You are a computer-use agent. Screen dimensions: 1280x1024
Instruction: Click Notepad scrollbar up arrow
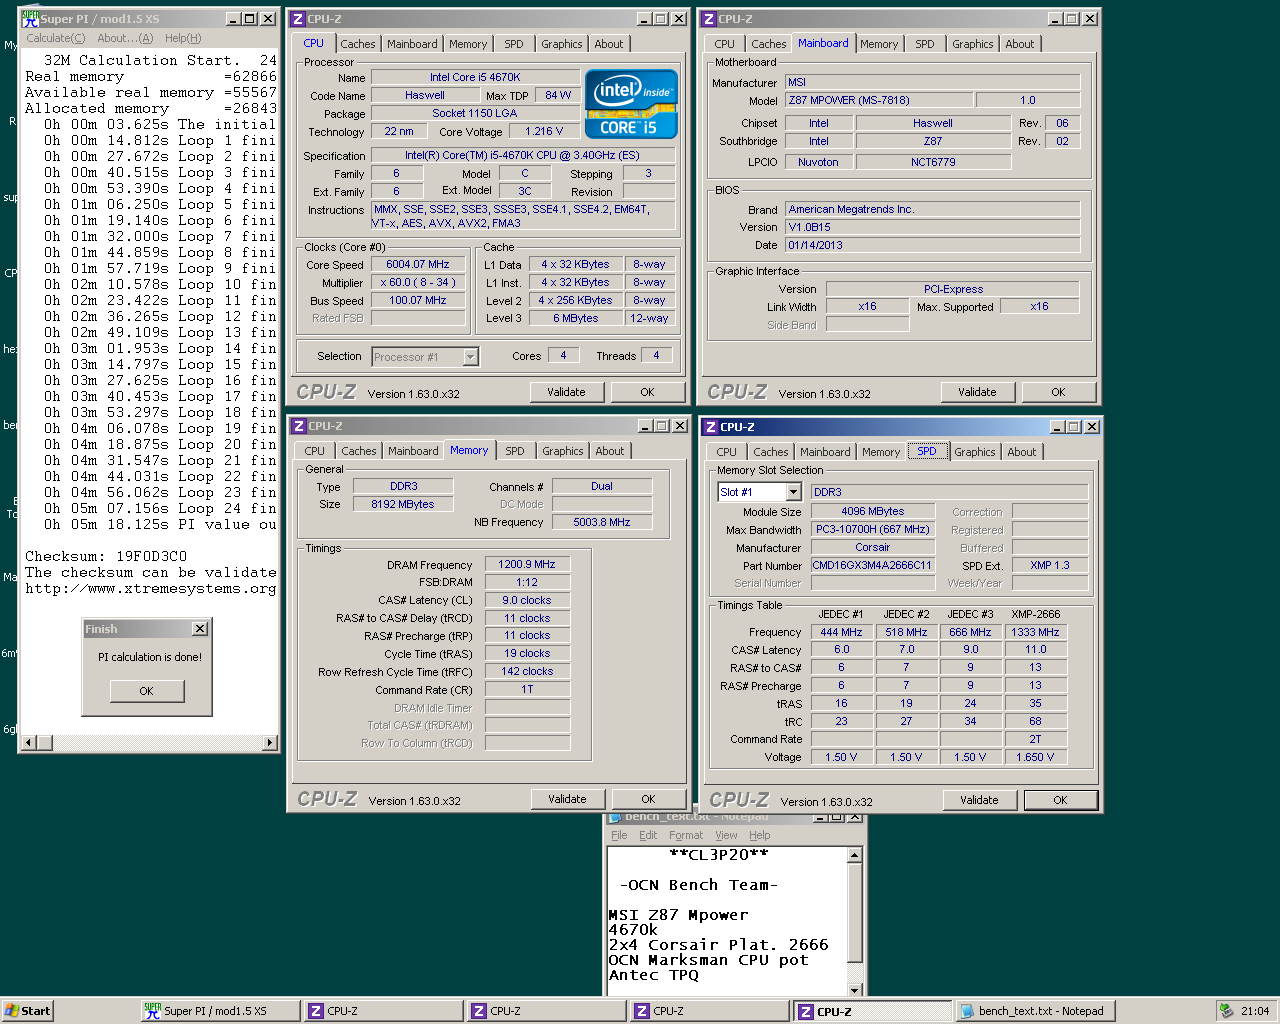[x=855, y=855]
